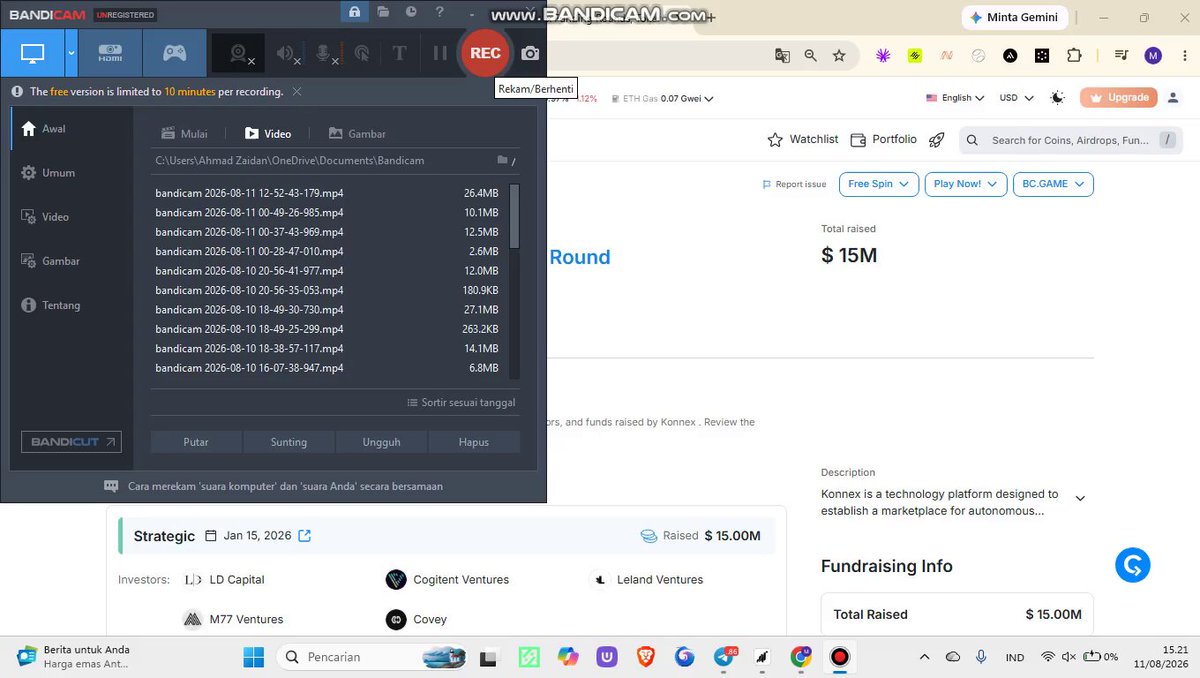Open Brave browser from taskbar
Viewport: 1200px width, 678px height.
[646, 657]
